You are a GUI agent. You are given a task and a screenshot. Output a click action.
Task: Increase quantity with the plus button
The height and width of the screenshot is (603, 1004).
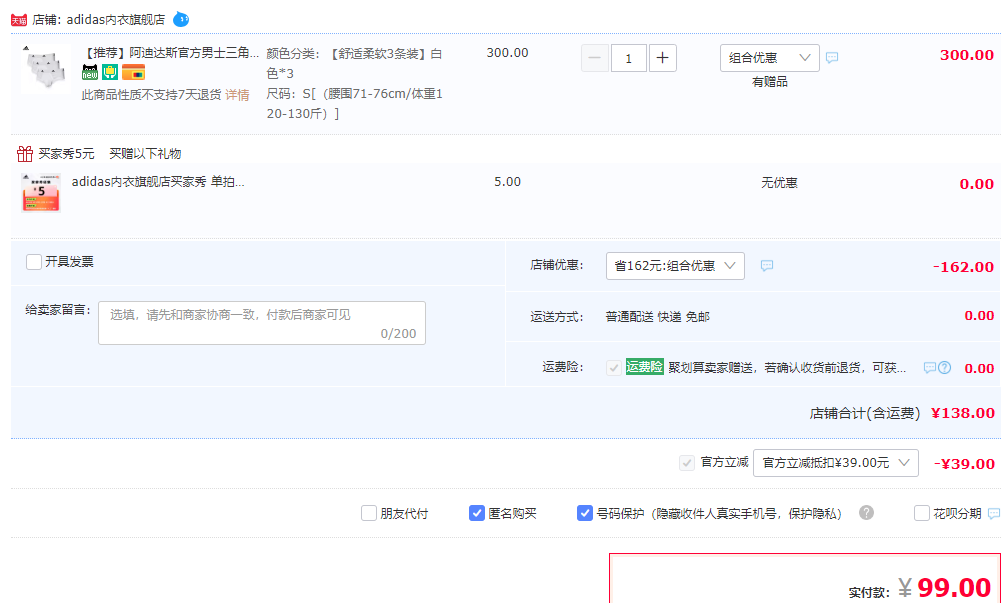click(663, 58)
